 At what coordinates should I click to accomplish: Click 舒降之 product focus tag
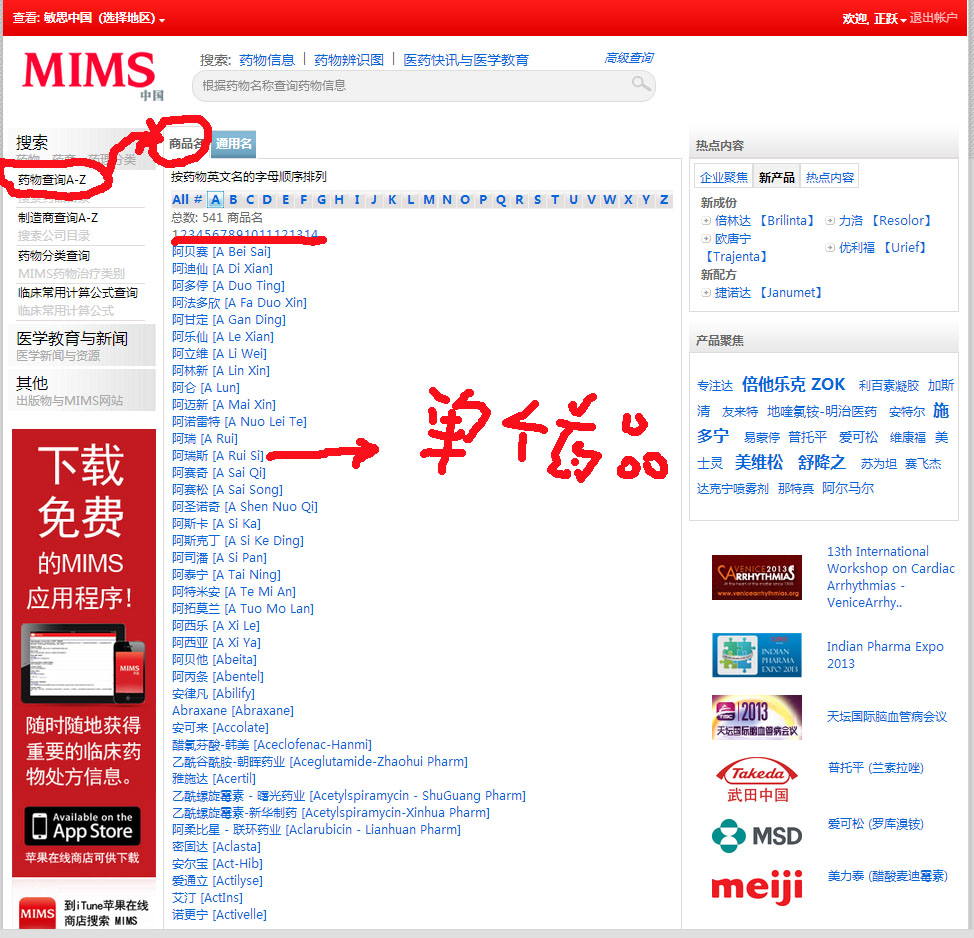point(821,462)
